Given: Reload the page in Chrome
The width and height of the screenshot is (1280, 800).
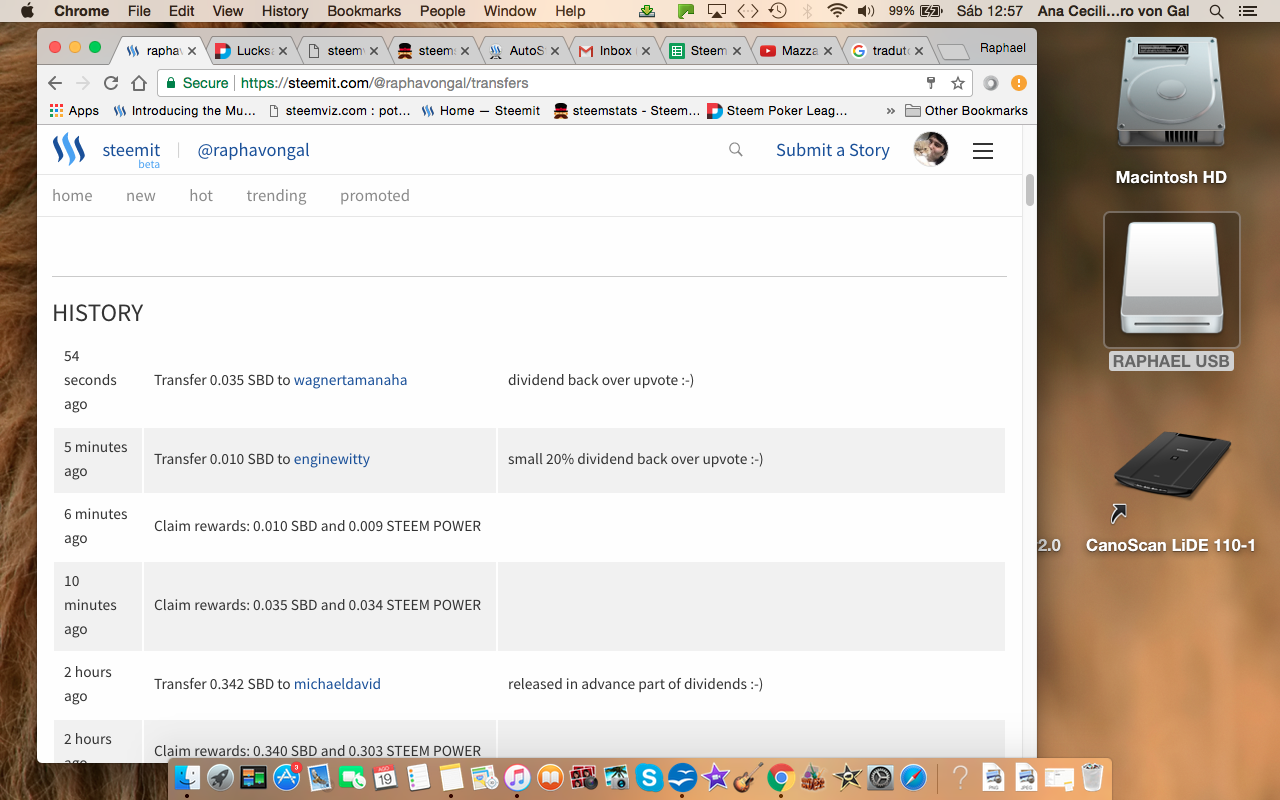Looking at the screenshot, I should [111, 83].
